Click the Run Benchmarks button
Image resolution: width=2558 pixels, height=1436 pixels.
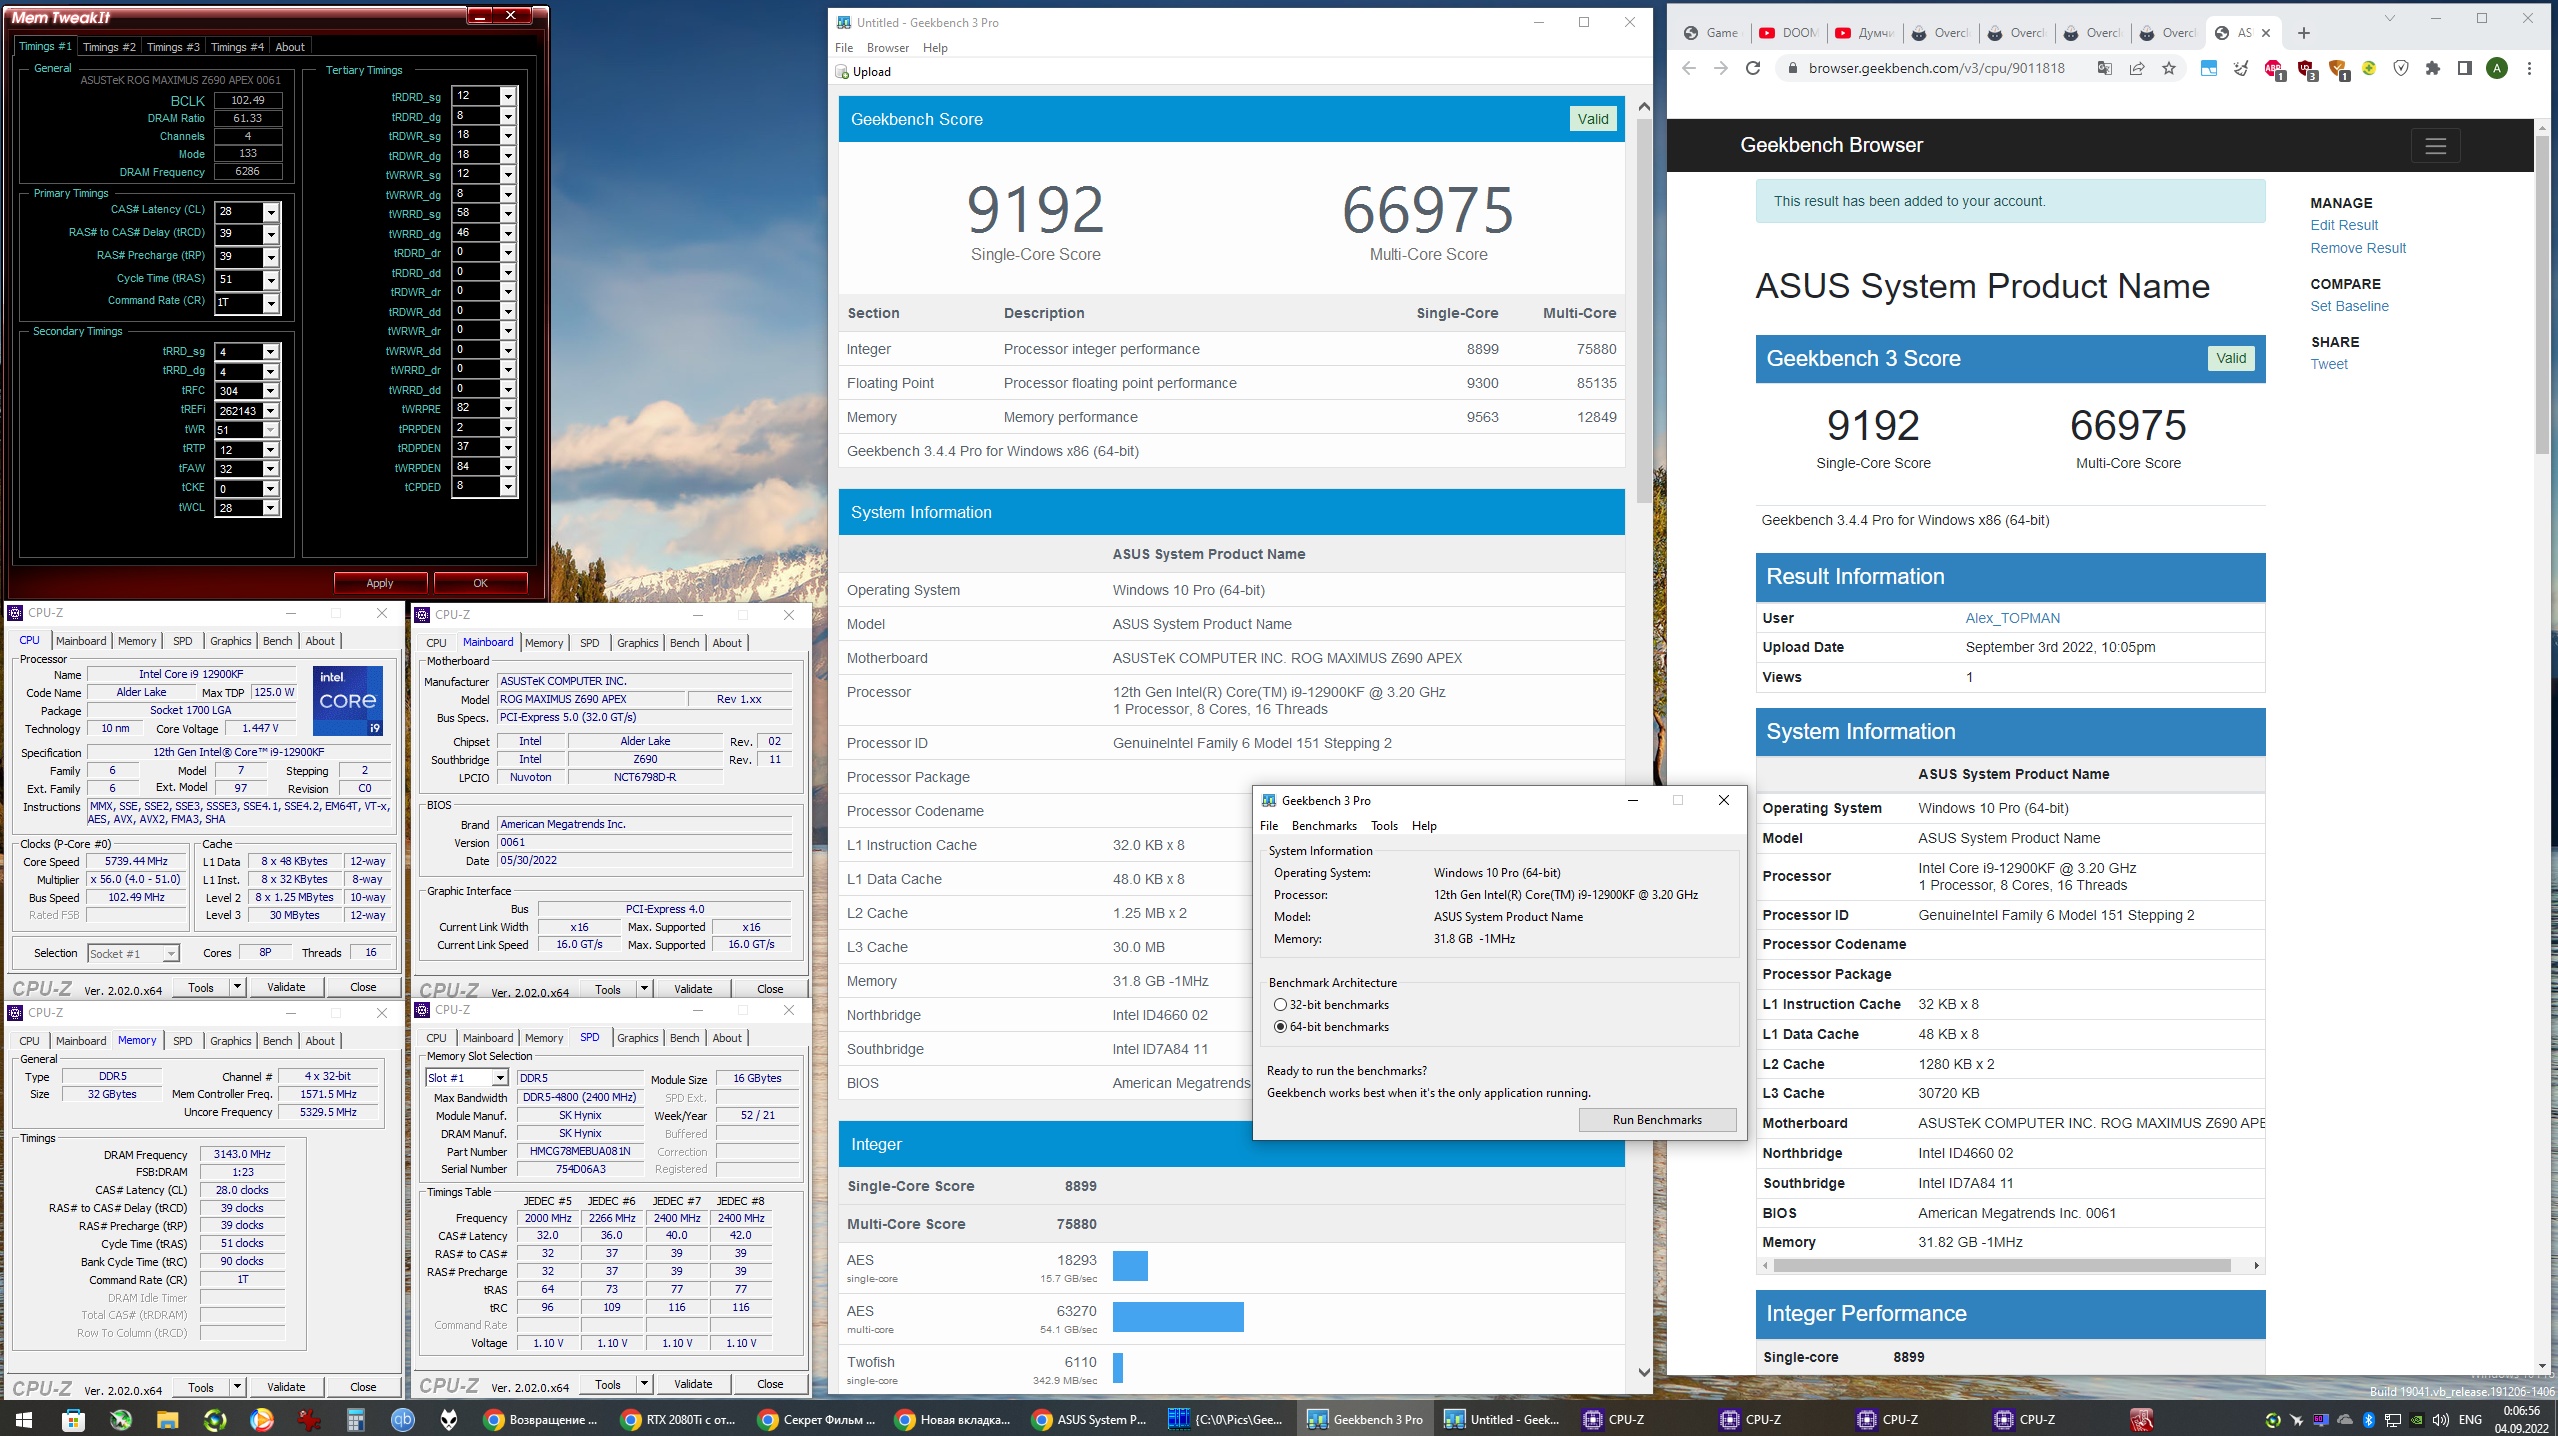1657,1120
